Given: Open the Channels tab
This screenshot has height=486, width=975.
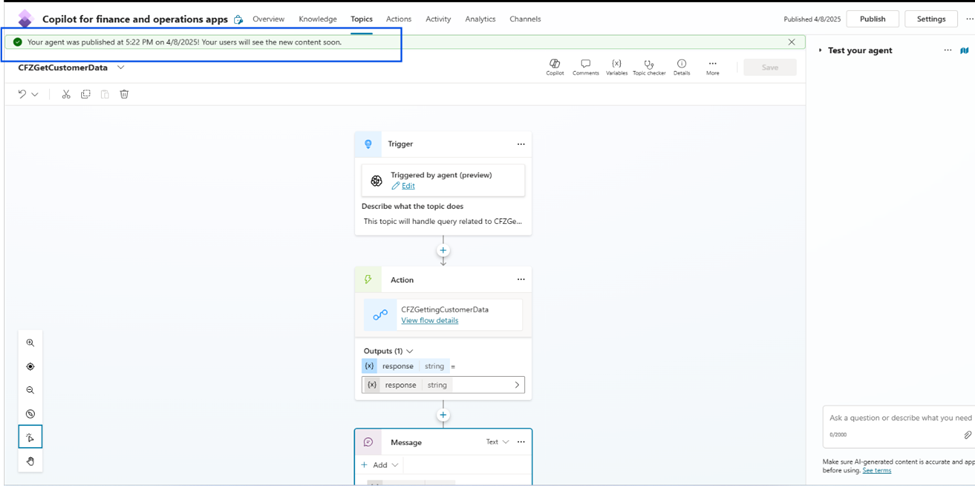Looking at the screenshot, I should click(x=525, y=19).
